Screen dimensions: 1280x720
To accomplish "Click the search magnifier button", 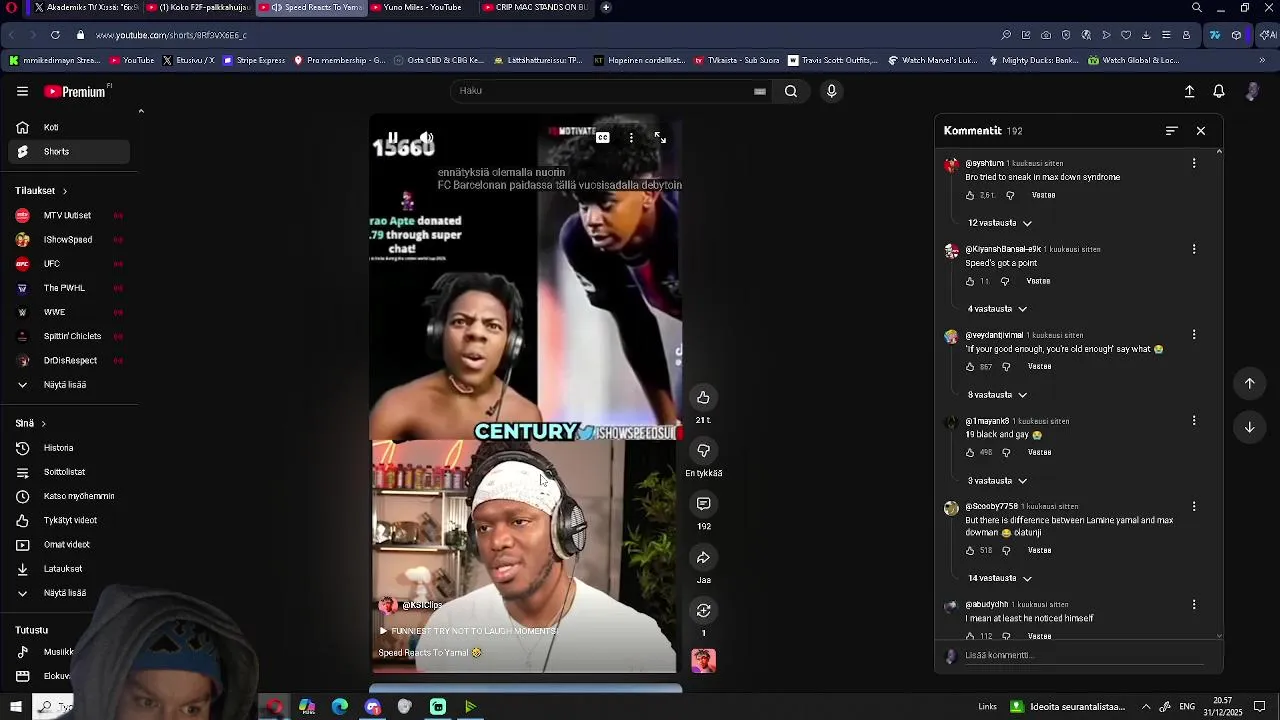I will click(x=791, y=91).
